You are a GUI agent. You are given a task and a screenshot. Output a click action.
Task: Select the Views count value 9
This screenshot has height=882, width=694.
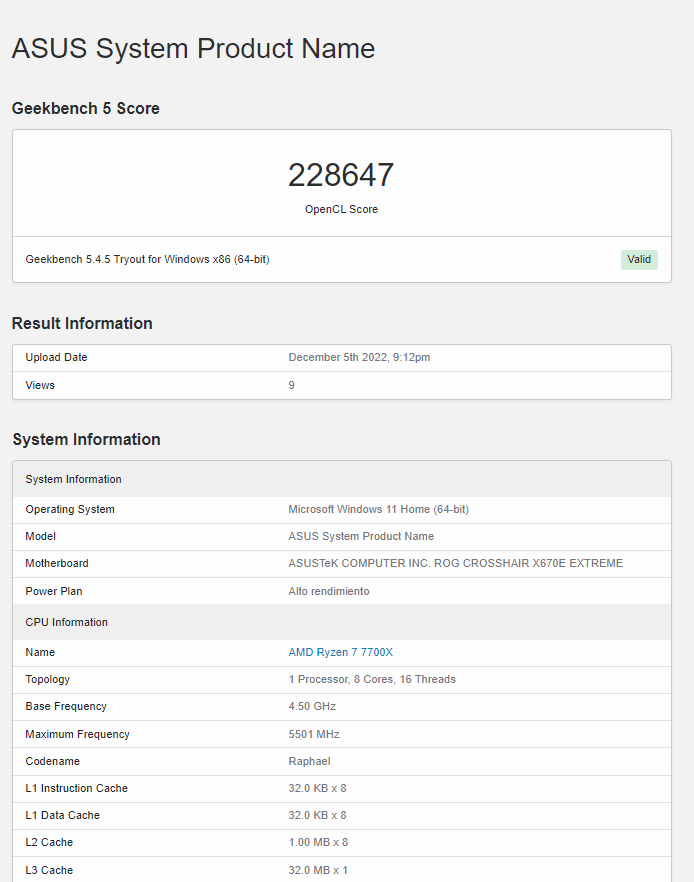tap(291, 385)
